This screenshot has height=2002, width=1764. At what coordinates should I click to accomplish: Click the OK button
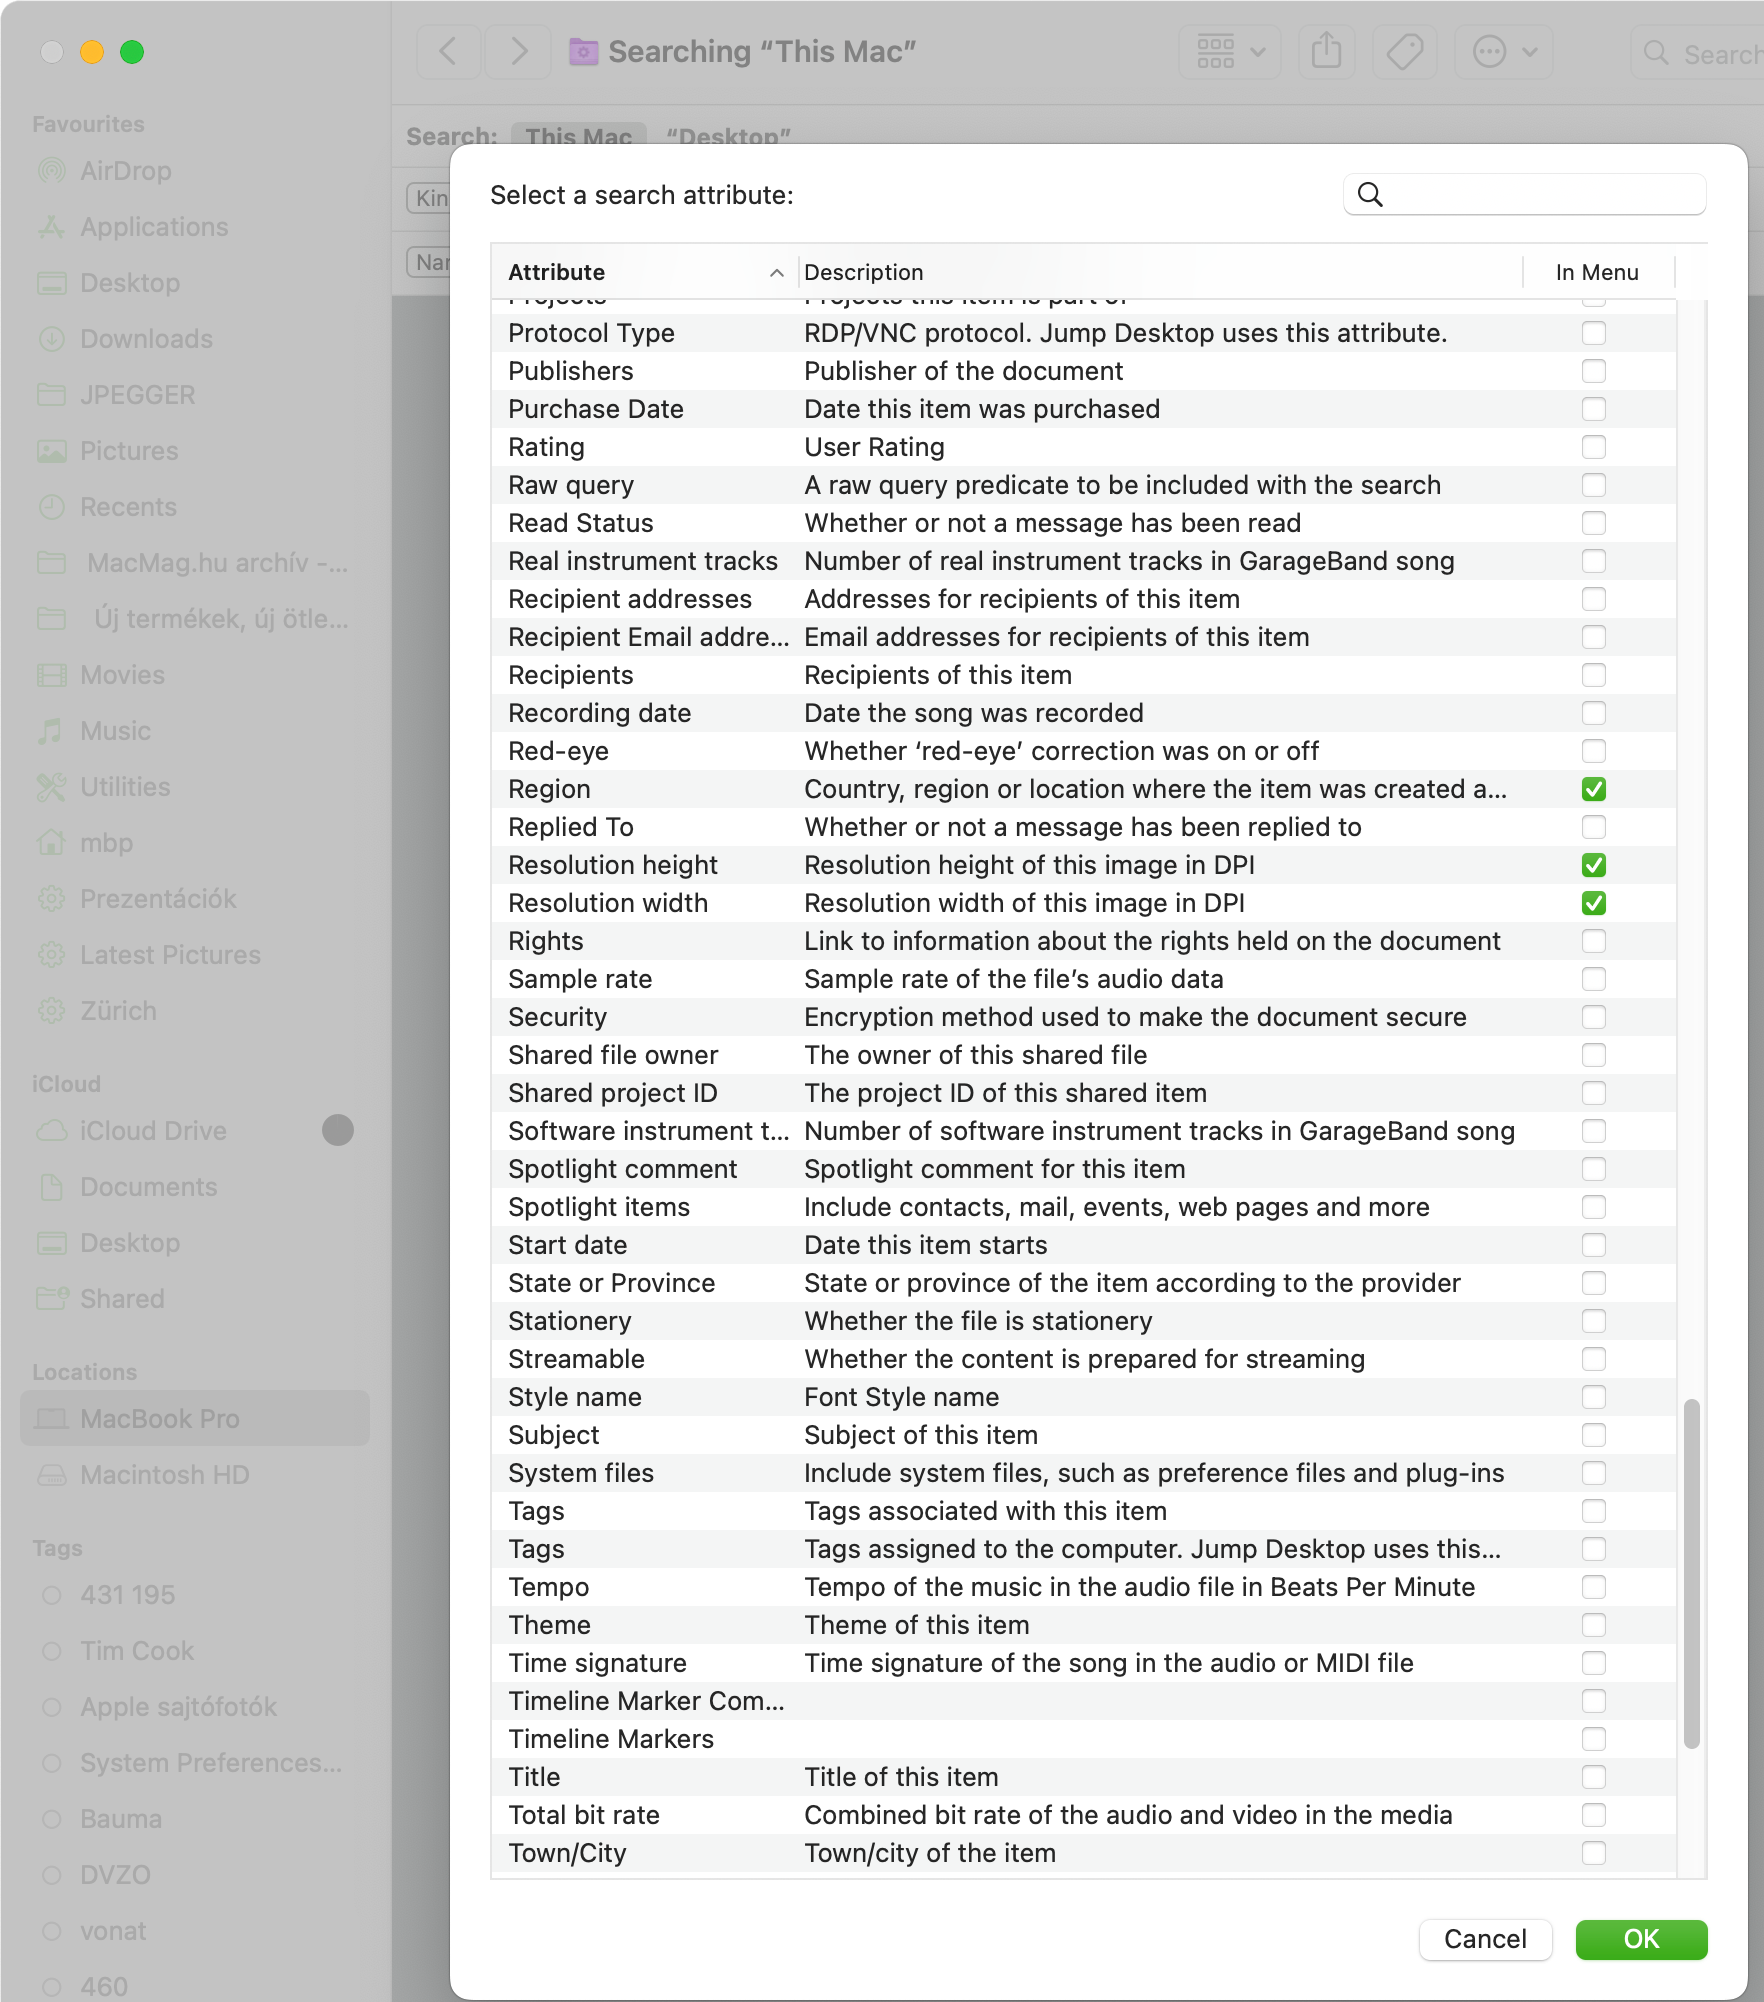[x=1641, y=1939]
